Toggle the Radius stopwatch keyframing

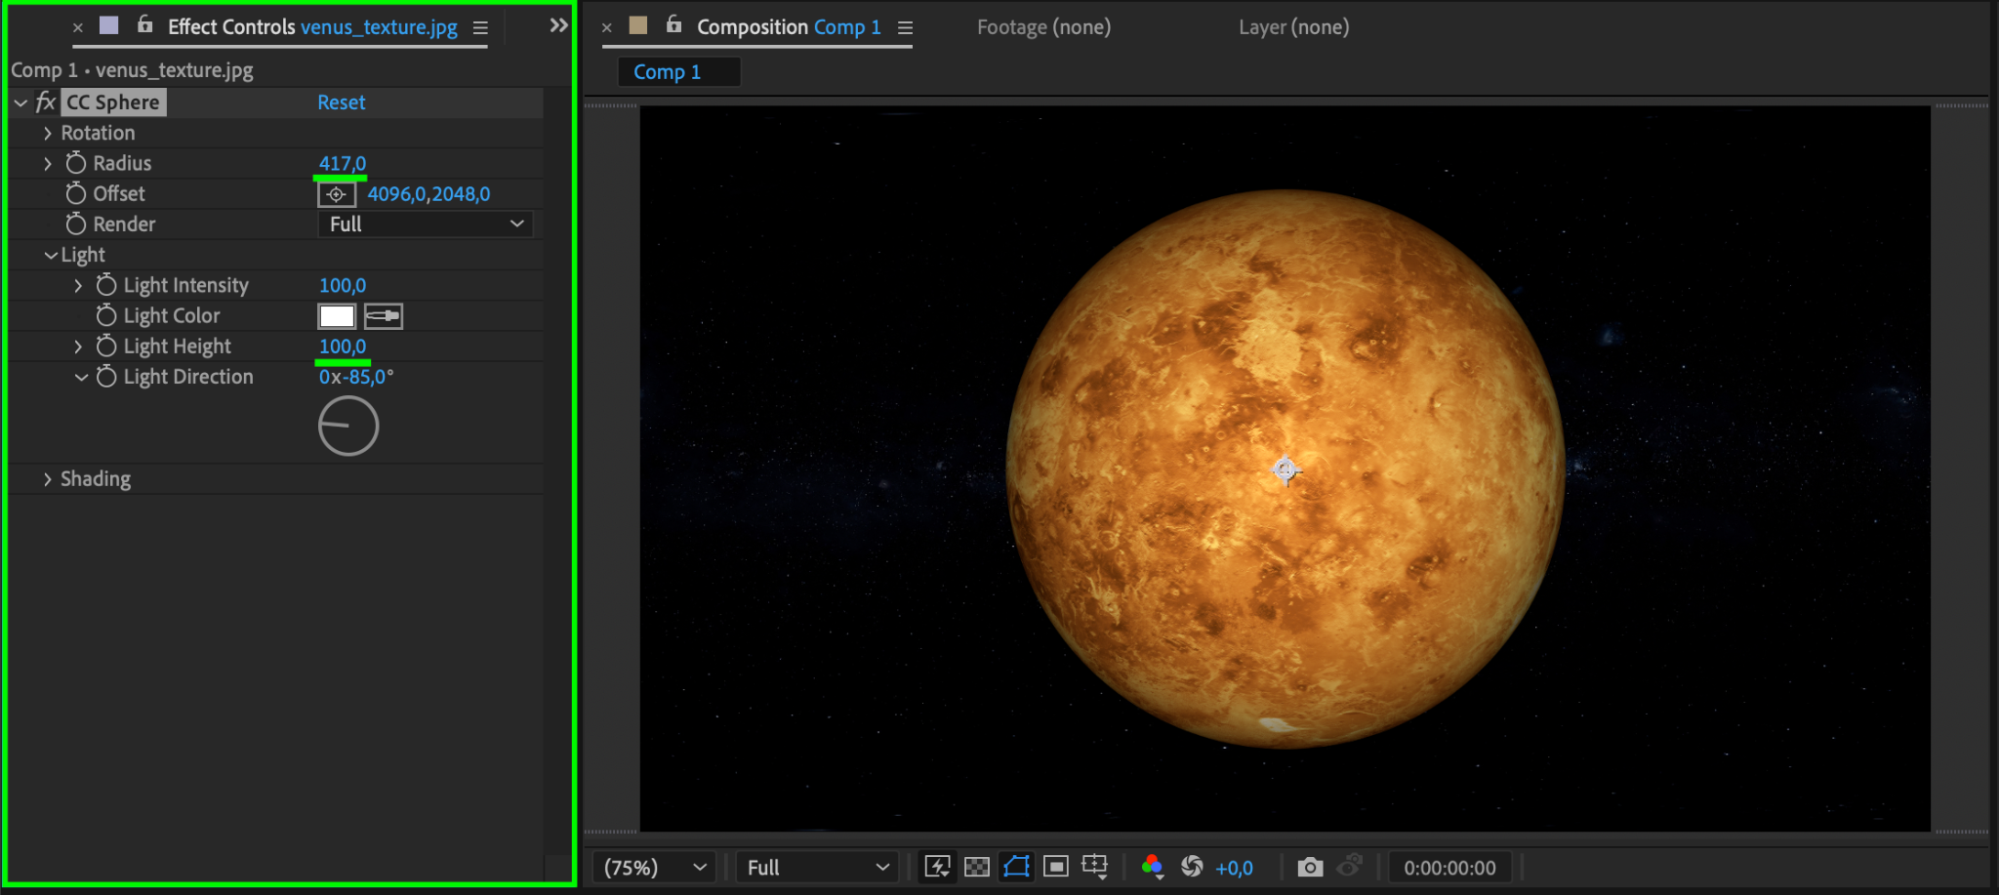click(76, 163)
